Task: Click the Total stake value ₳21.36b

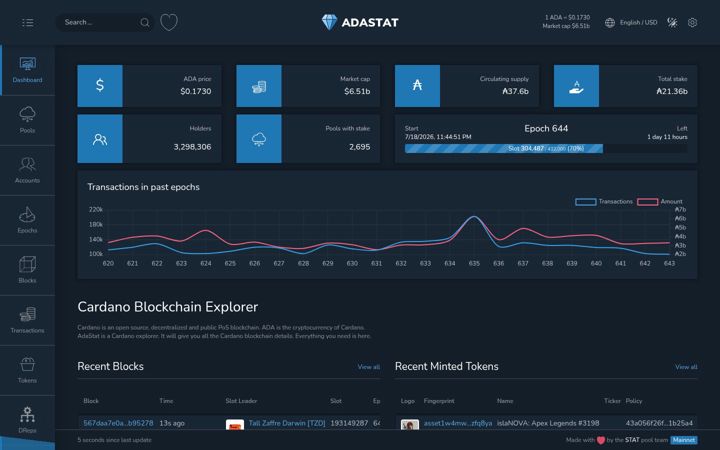Action: tap(672, 91)
